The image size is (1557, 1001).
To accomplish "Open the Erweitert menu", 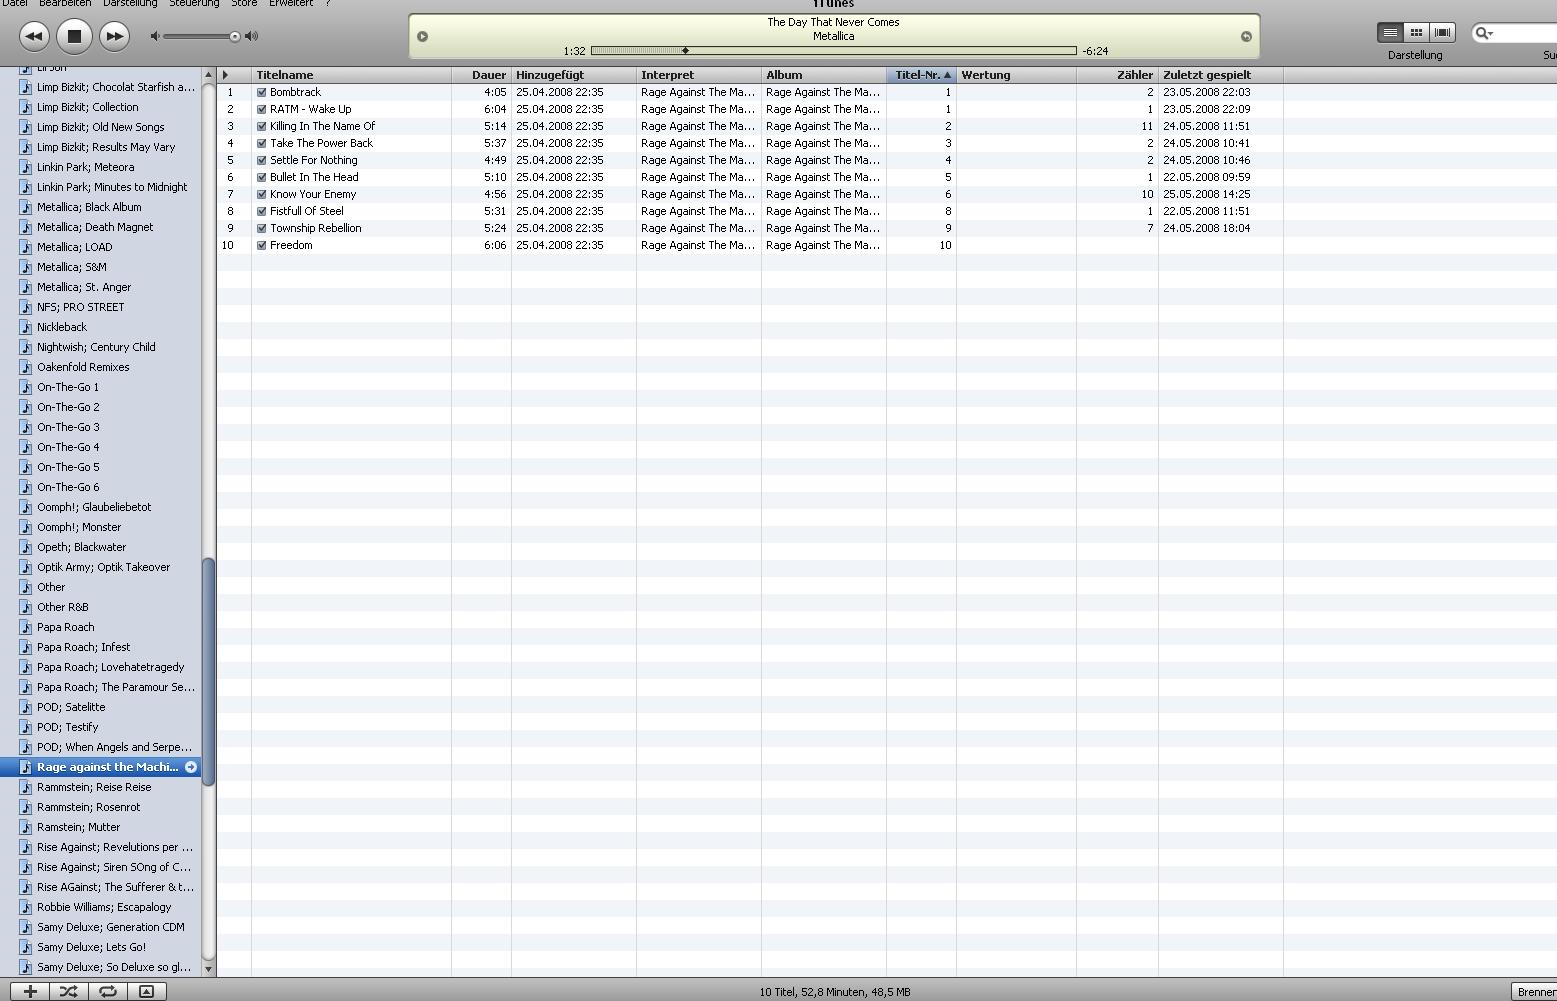I will [x=291, y=4].
